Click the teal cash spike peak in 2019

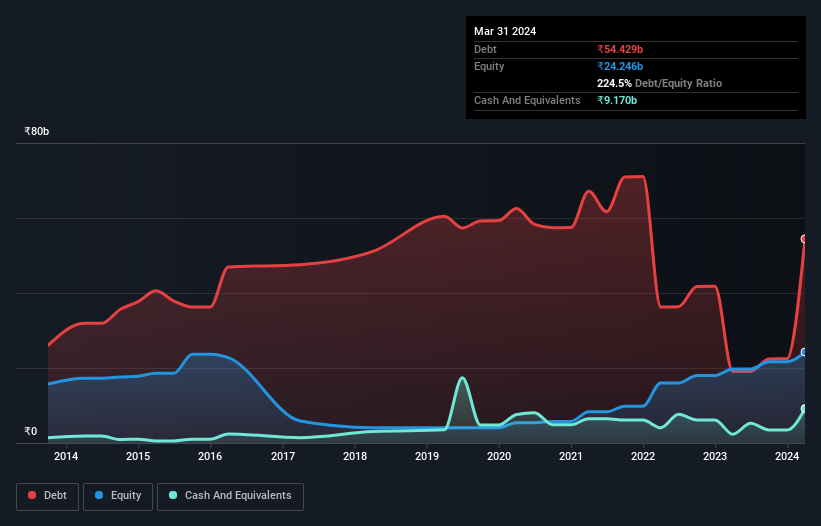462,378
